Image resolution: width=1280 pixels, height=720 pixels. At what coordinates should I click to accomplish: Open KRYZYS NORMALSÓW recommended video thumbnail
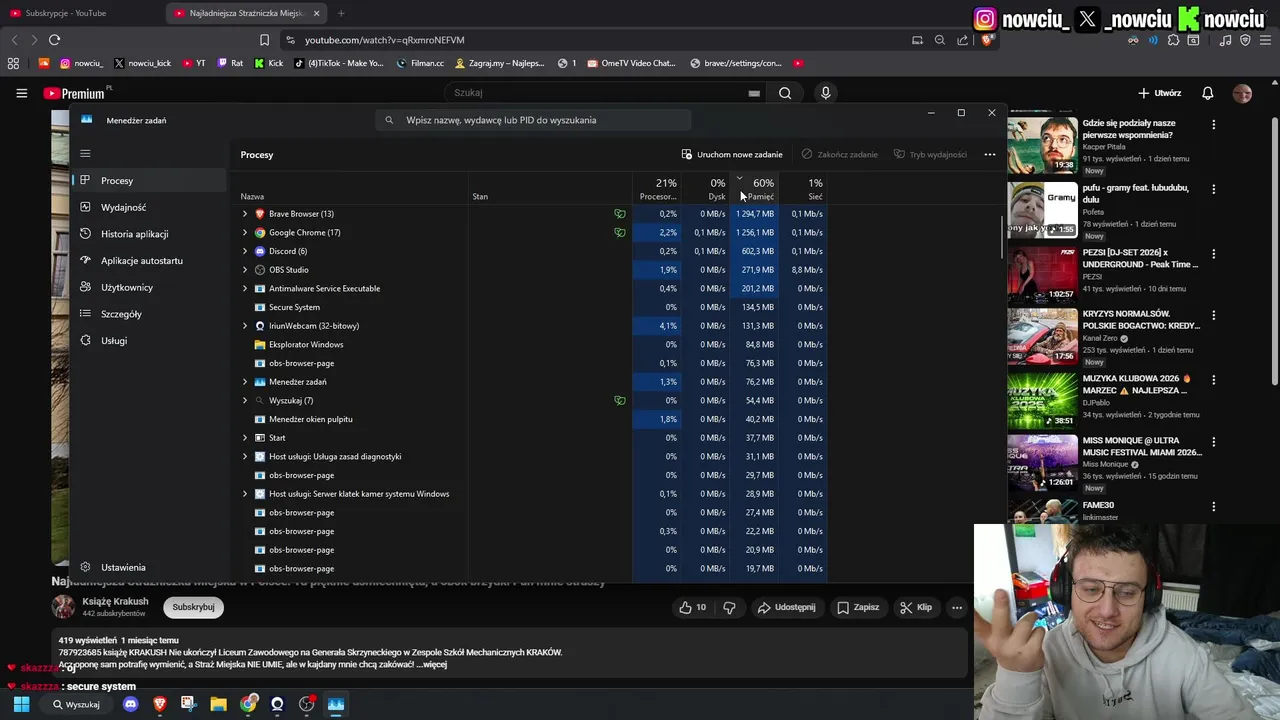1042,336
